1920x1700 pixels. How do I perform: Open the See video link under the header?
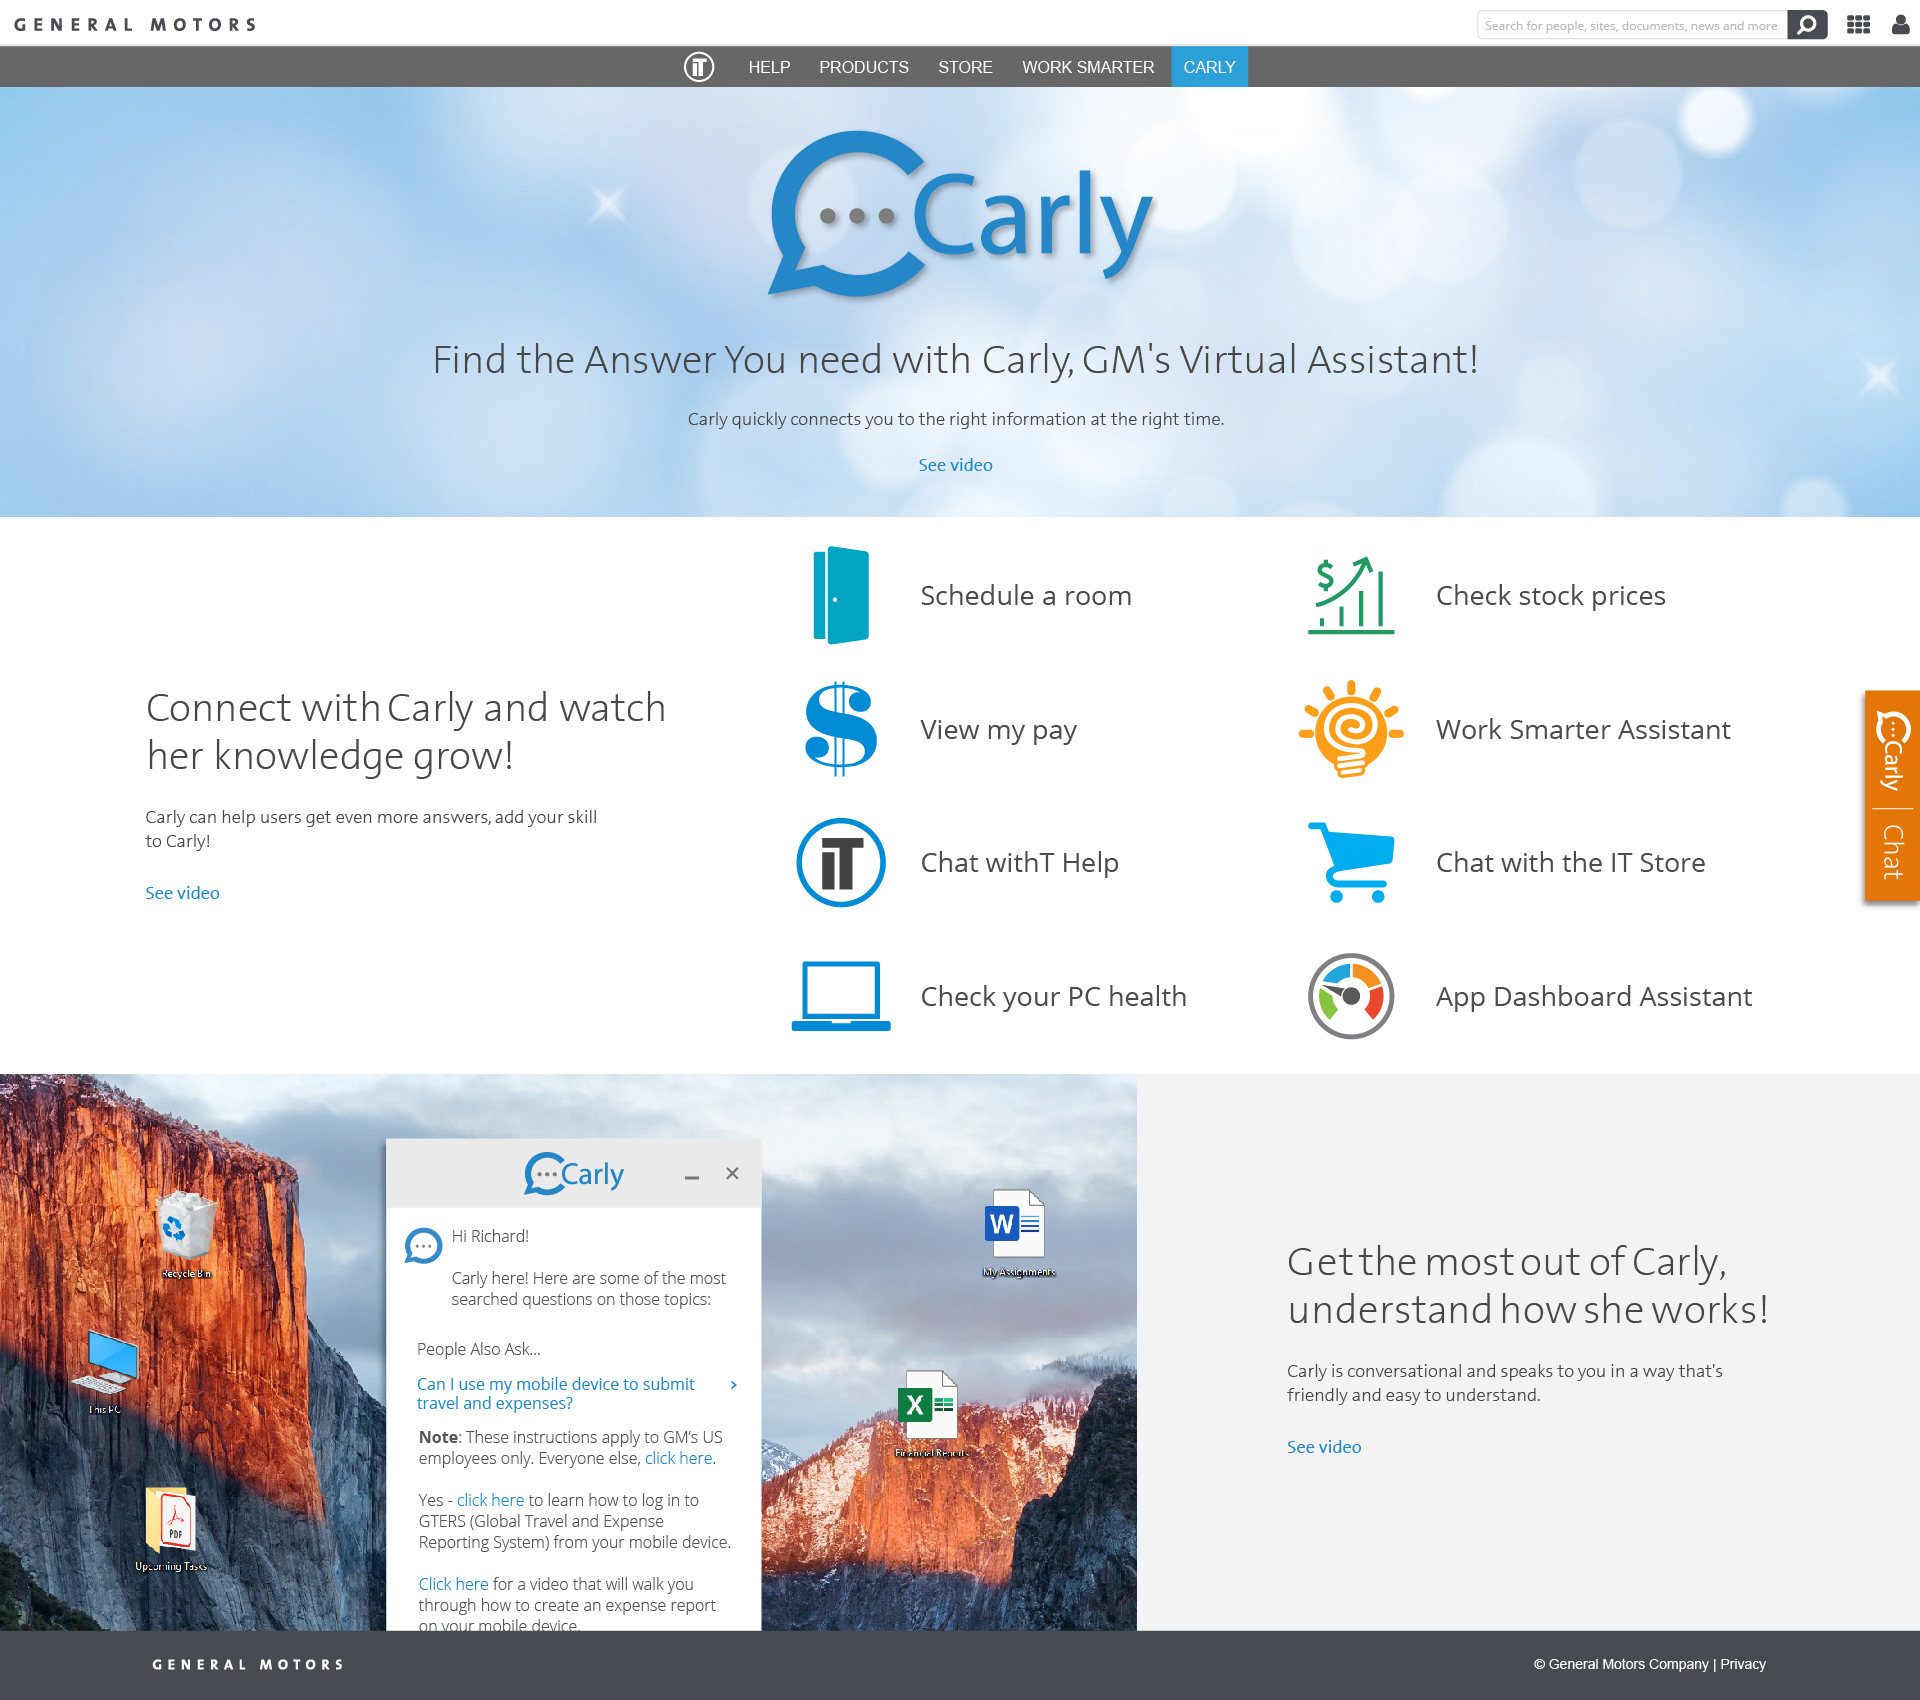tap(955, 464)
